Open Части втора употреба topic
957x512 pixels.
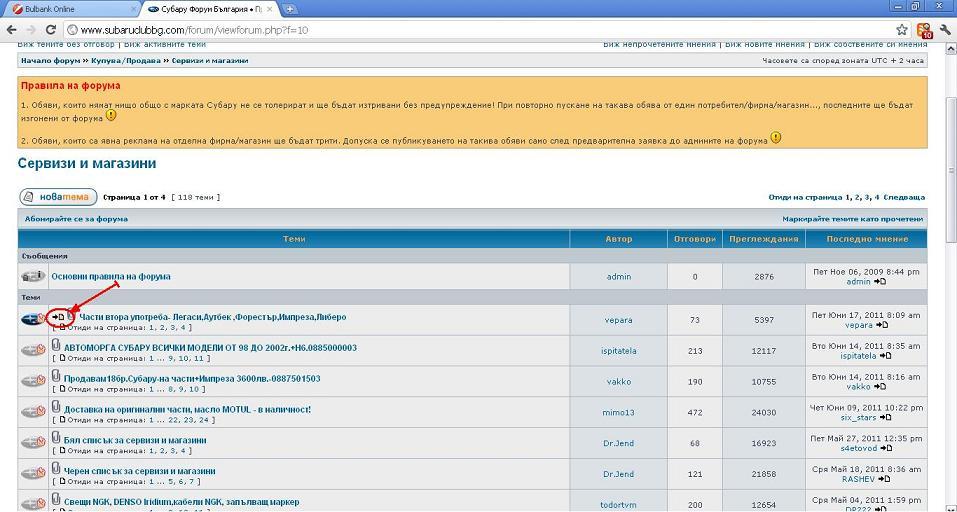(x=213, y=317)
